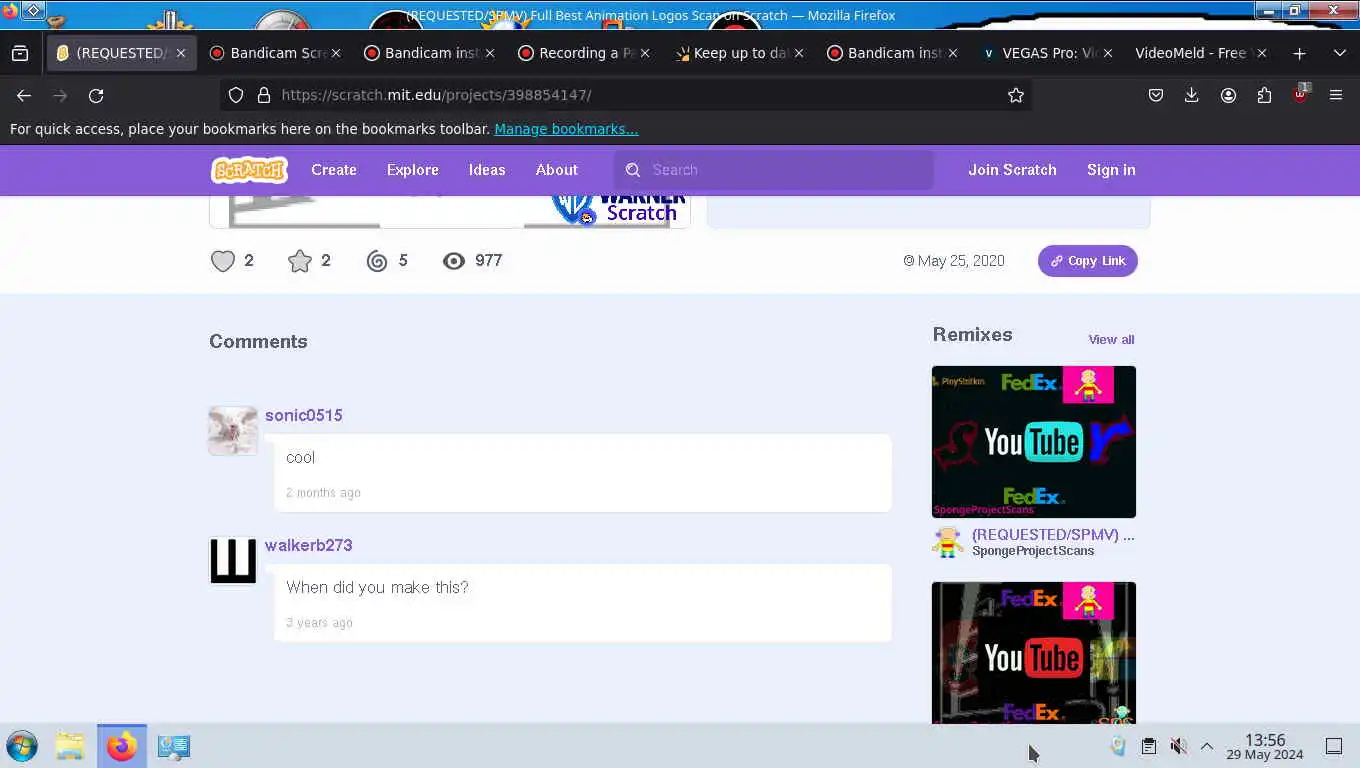Viewport: 1360px width, 768px height.
Task: Click the Copy Link button
Action: click(x=1088, y=261)
